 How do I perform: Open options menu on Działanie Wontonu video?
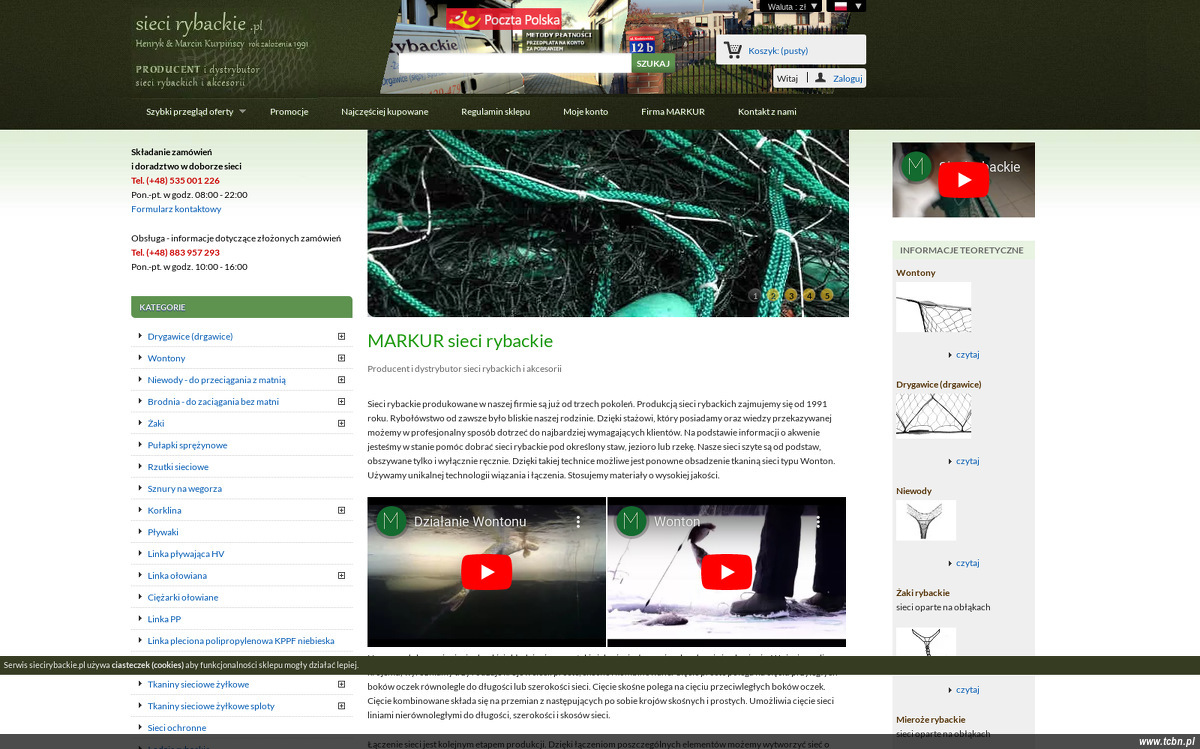[x=578, y=522]
